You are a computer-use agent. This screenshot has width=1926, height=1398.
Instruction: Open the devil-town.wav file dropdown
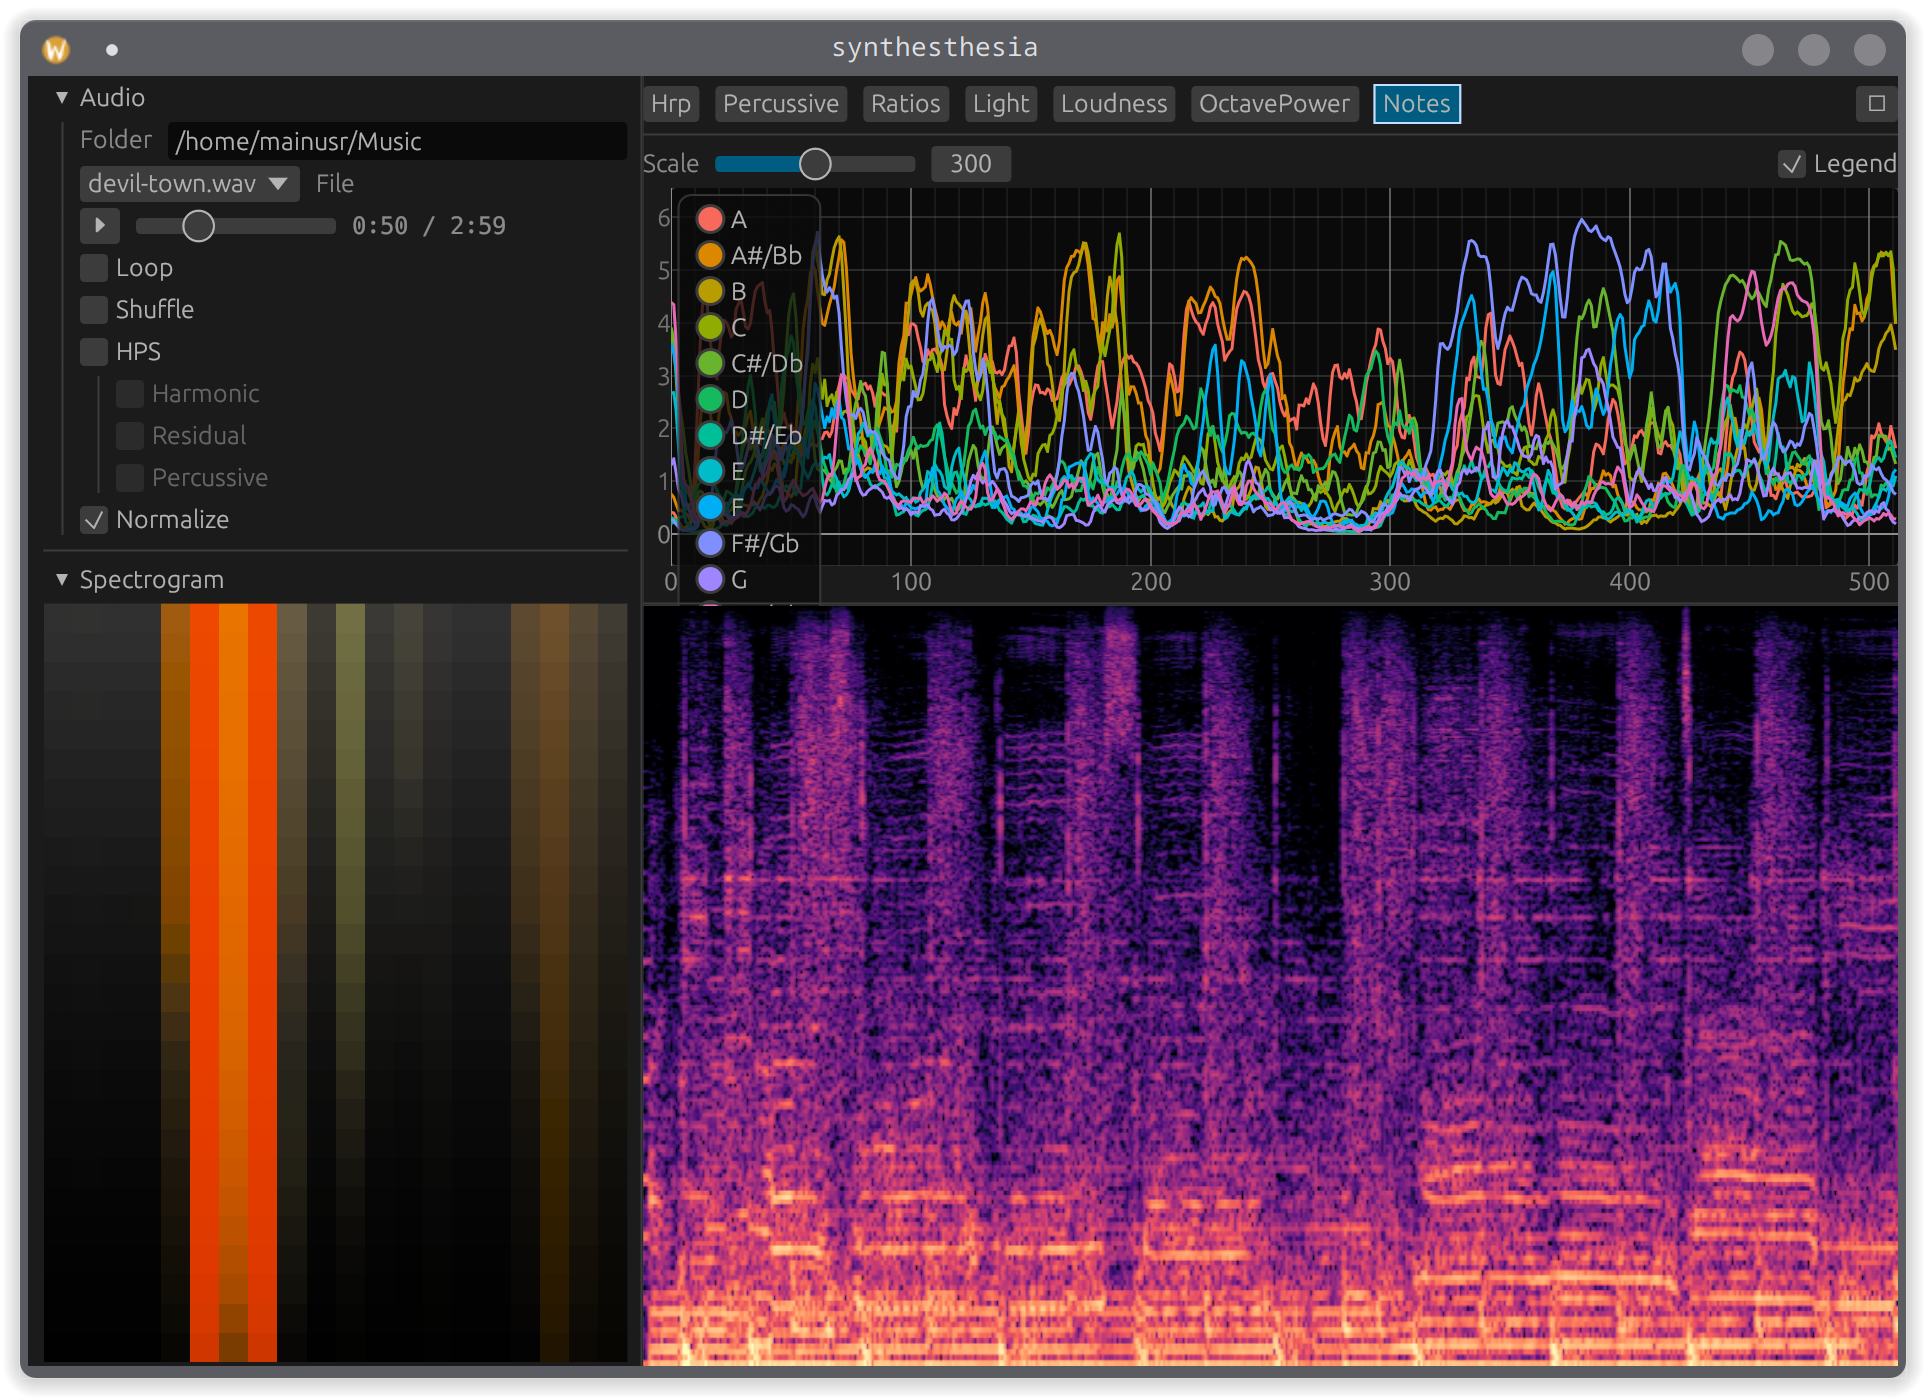coord(188,184)
